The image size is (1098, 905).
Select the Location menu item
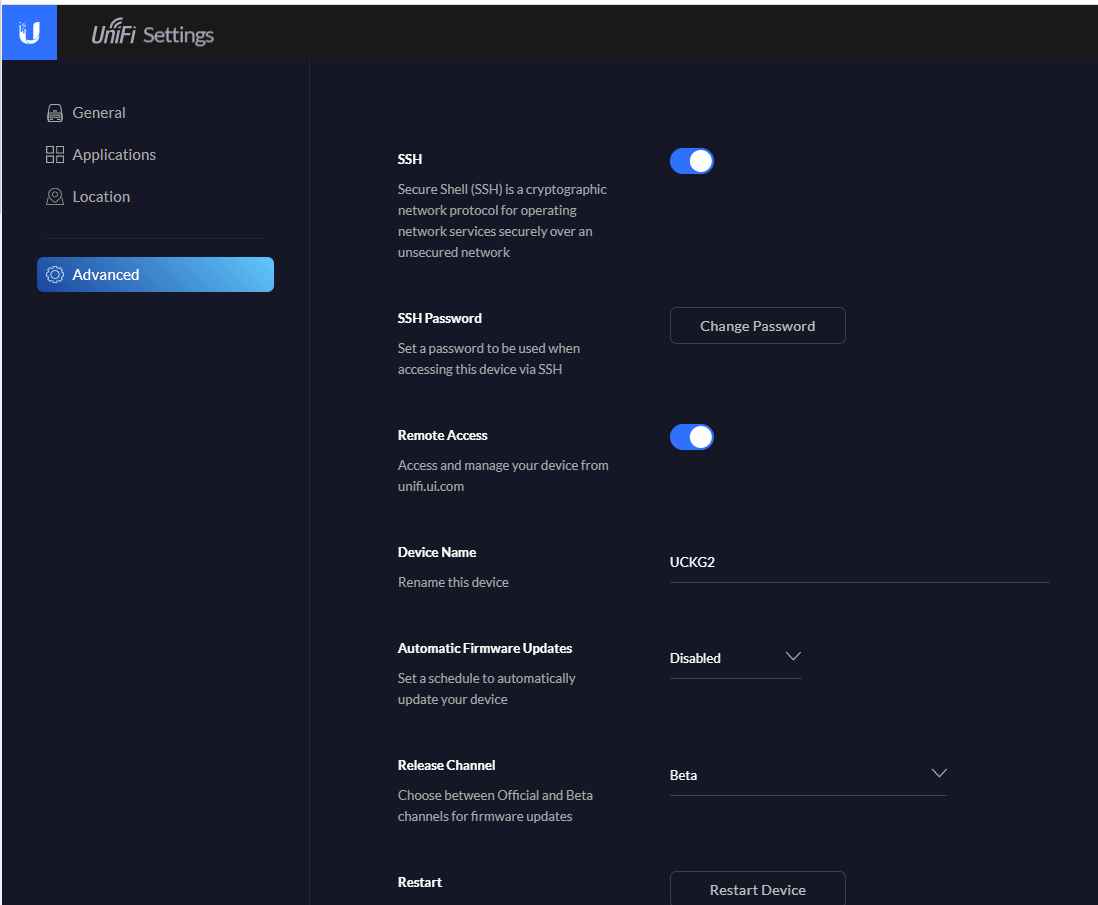[x=101, y=197]
